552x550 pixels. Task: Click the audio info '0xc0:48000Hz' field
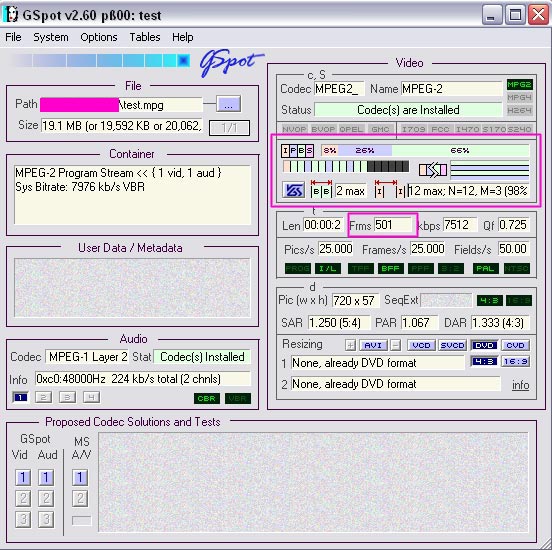[x=143, y=379]
